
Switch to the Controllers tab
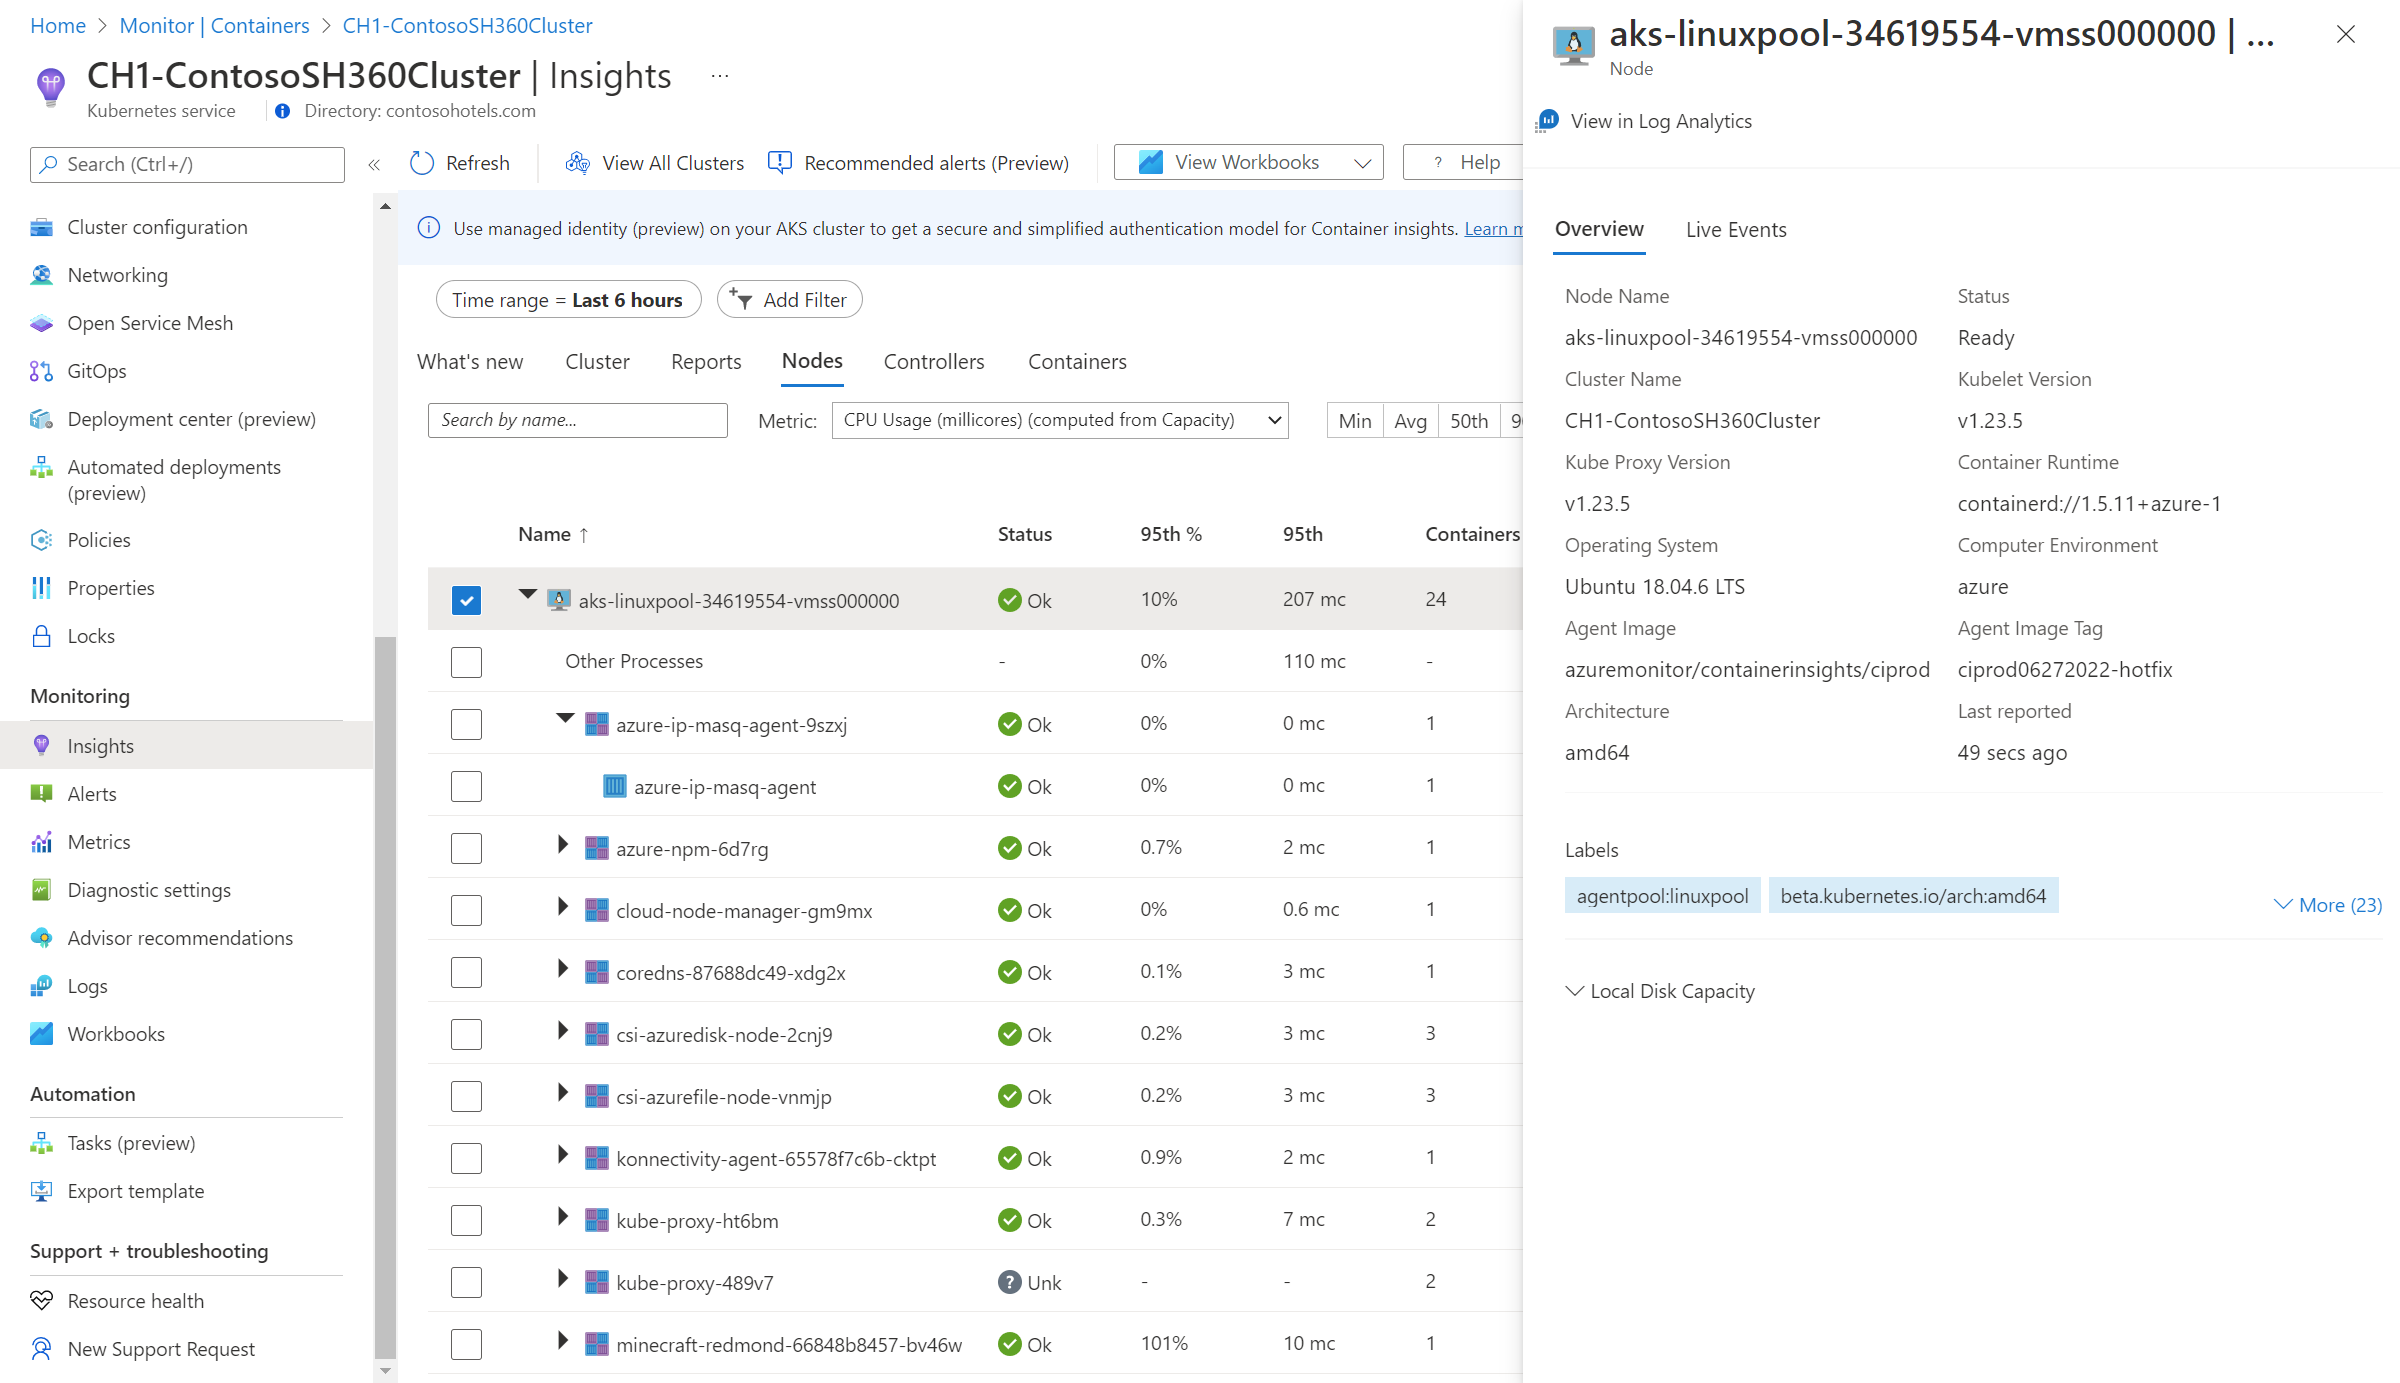(x=933, y=361)
